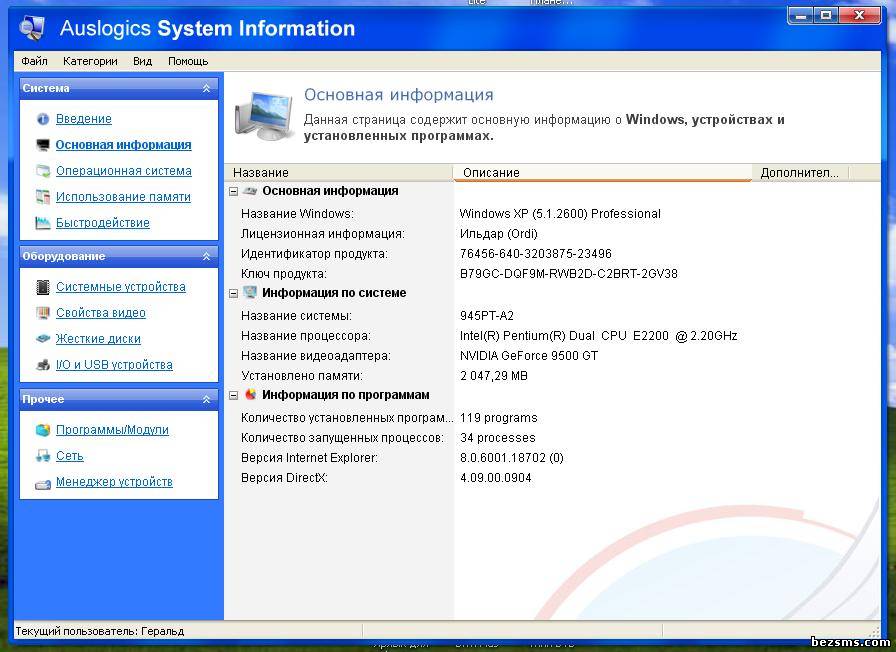The image size is (896, 652).
Task: Collapse the Информация по системе tree group
Action: (x=234, y=294)
